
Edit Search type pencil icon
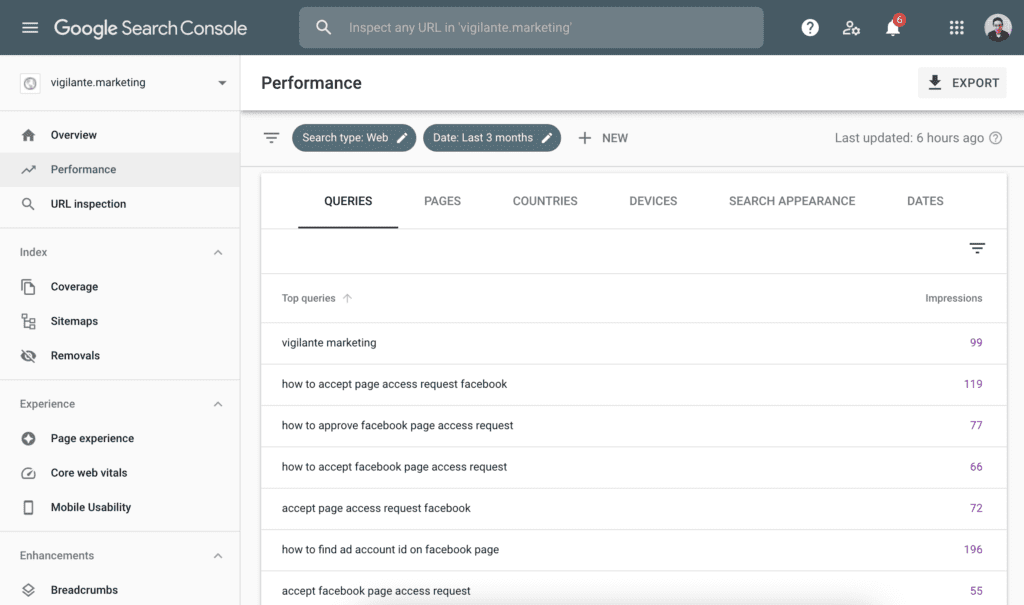402,138
